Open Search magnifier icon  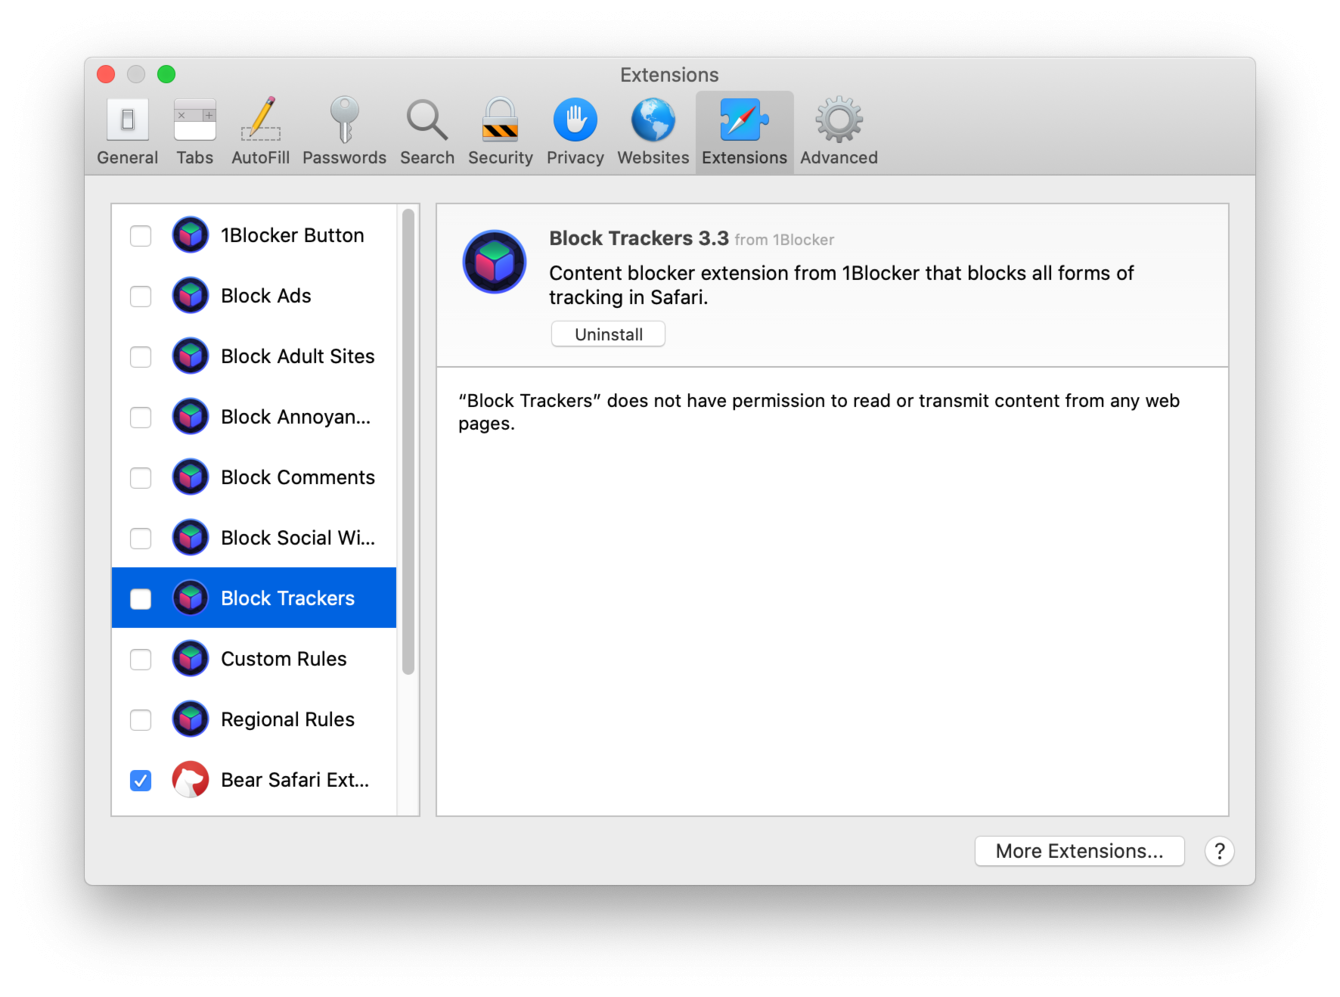(427, 121)
